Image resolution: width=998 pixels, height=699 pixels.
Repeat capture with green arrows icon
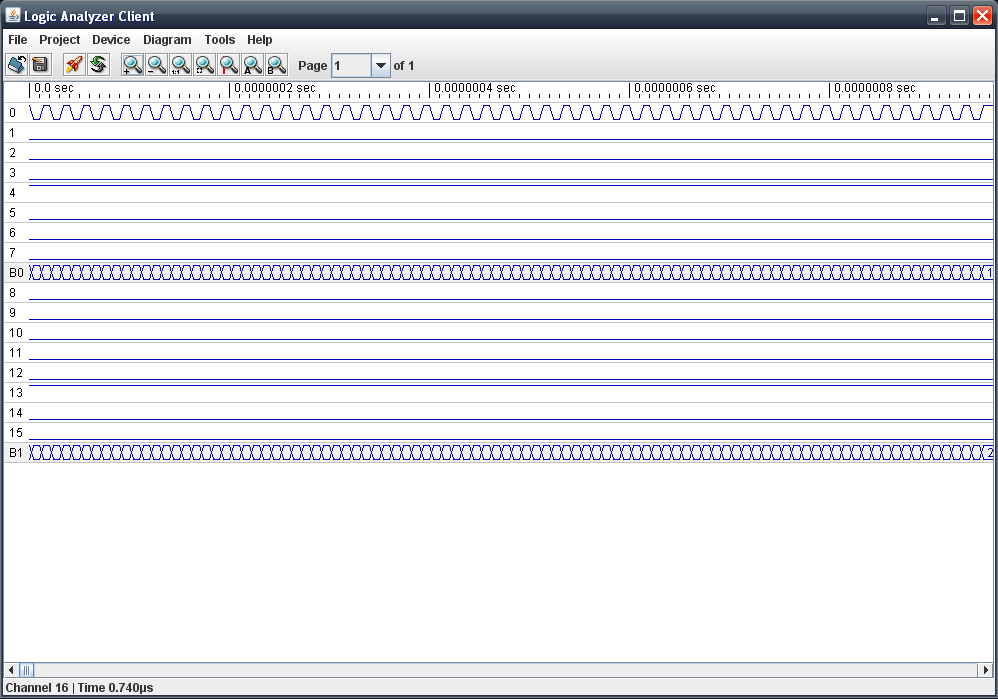pos(98,64)
